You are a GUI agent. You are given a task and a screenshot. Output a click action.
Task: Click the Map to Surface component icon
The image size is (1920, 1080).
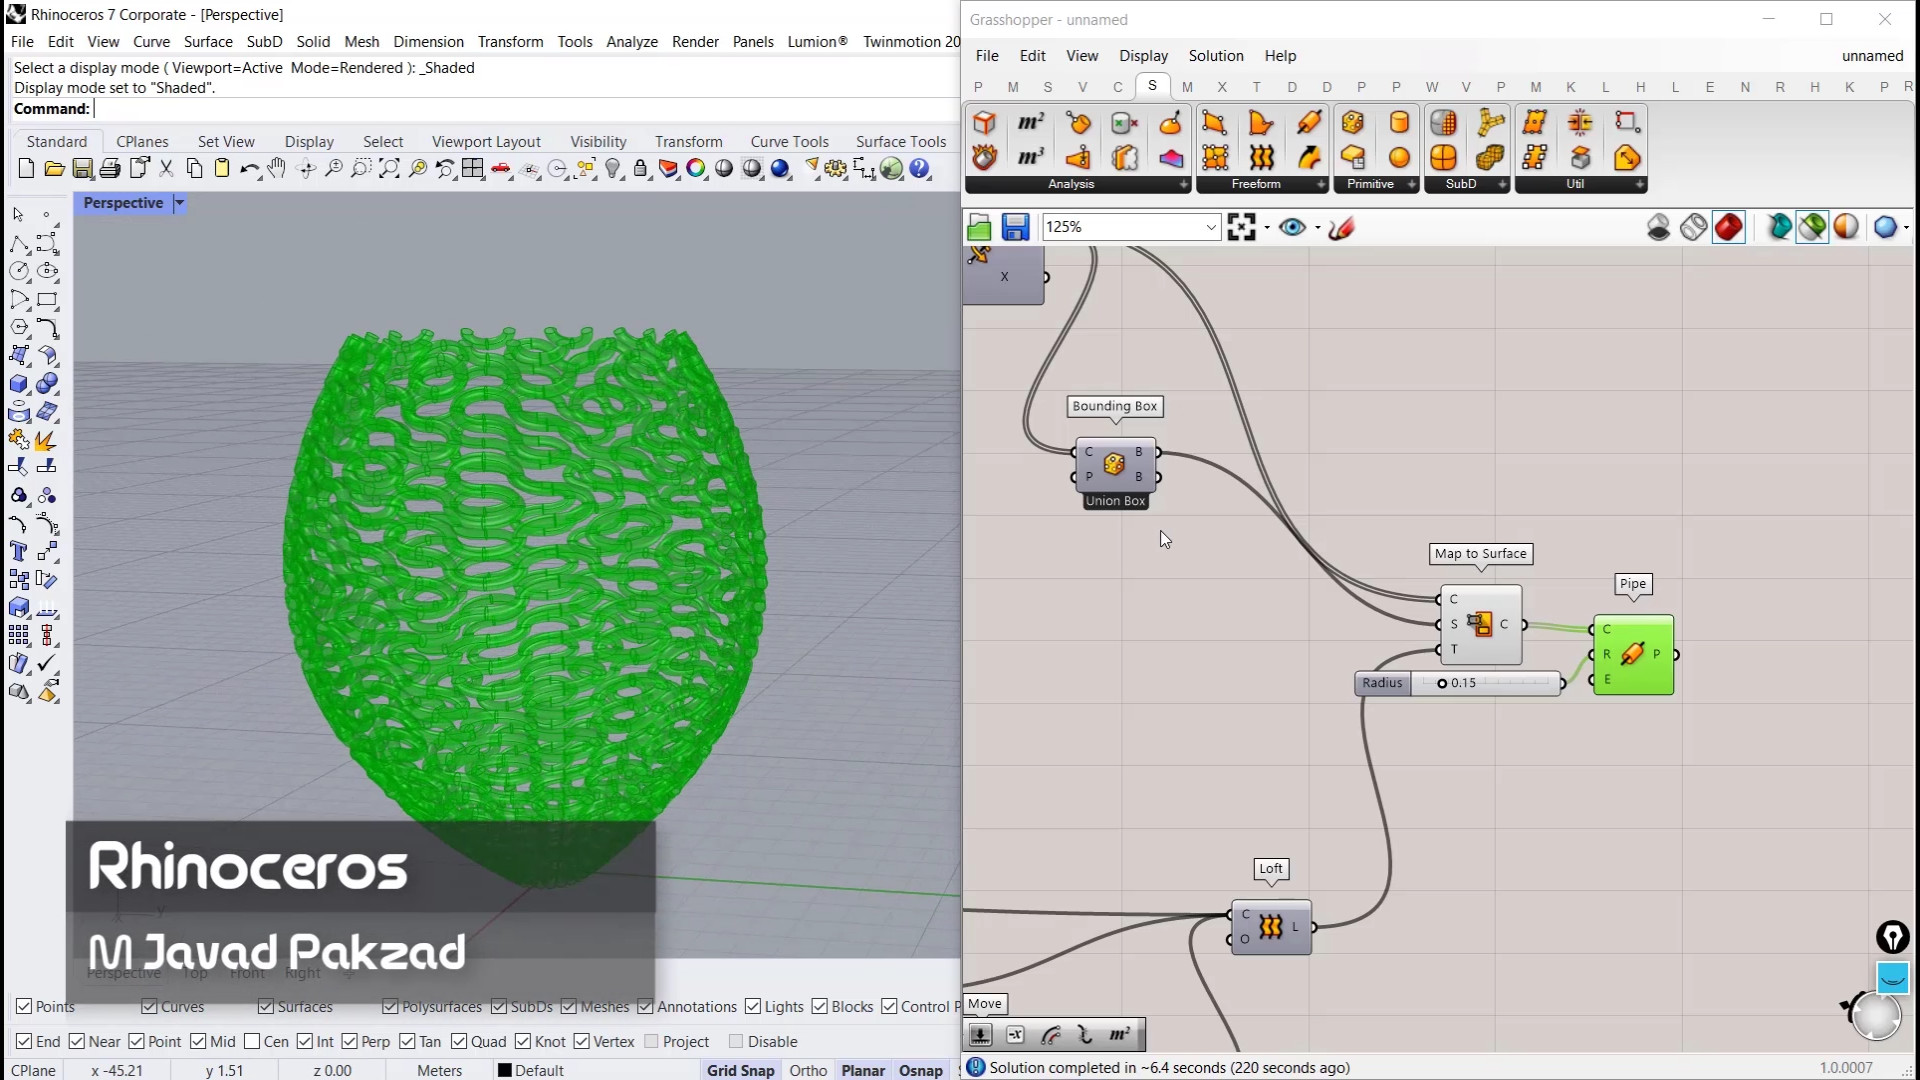1479,624
